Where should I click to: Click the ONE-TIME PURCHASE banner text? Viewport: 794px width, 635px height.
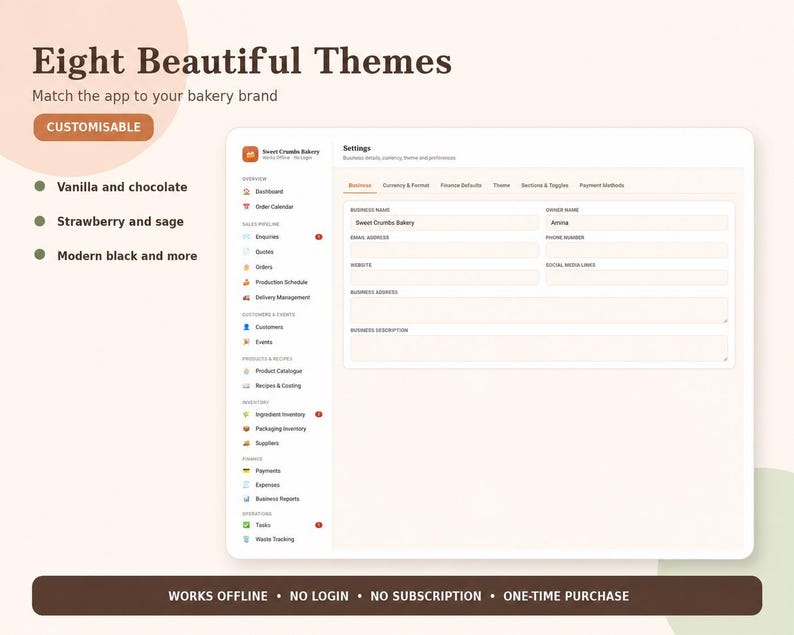[x=566, y=596]
